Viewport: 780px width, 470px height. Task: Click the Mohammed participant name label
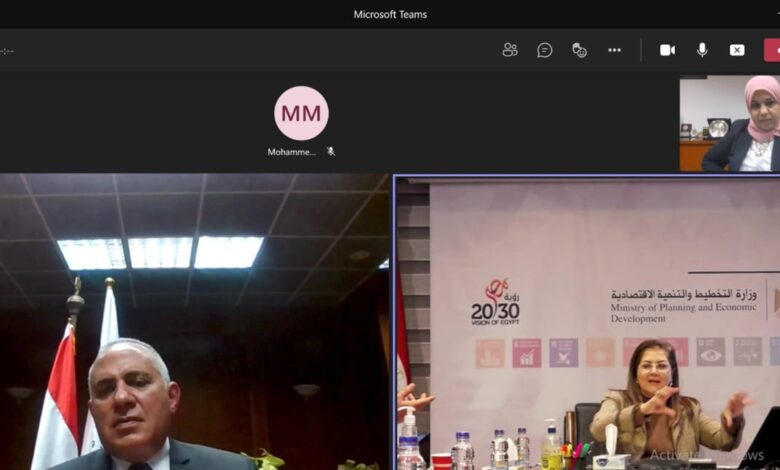coord(292,152)
